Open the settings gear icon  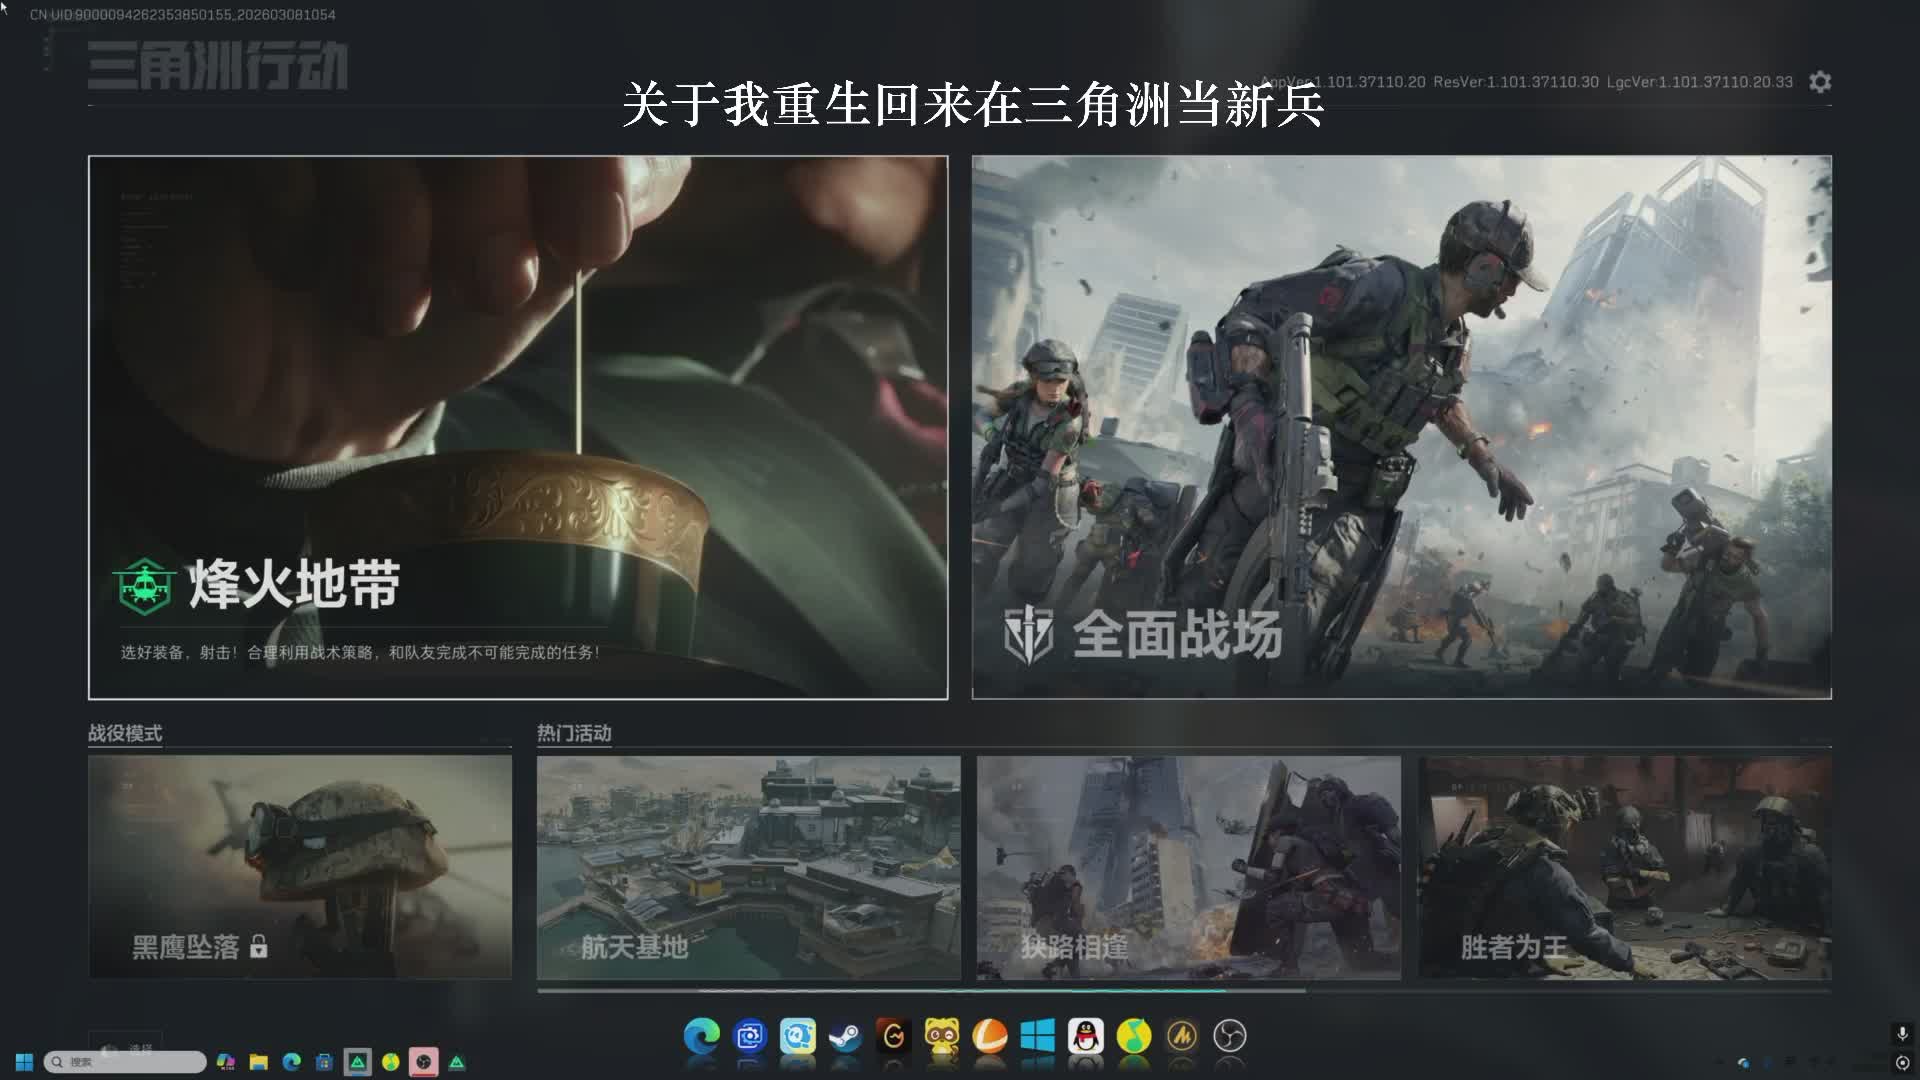coord(1820,82)
